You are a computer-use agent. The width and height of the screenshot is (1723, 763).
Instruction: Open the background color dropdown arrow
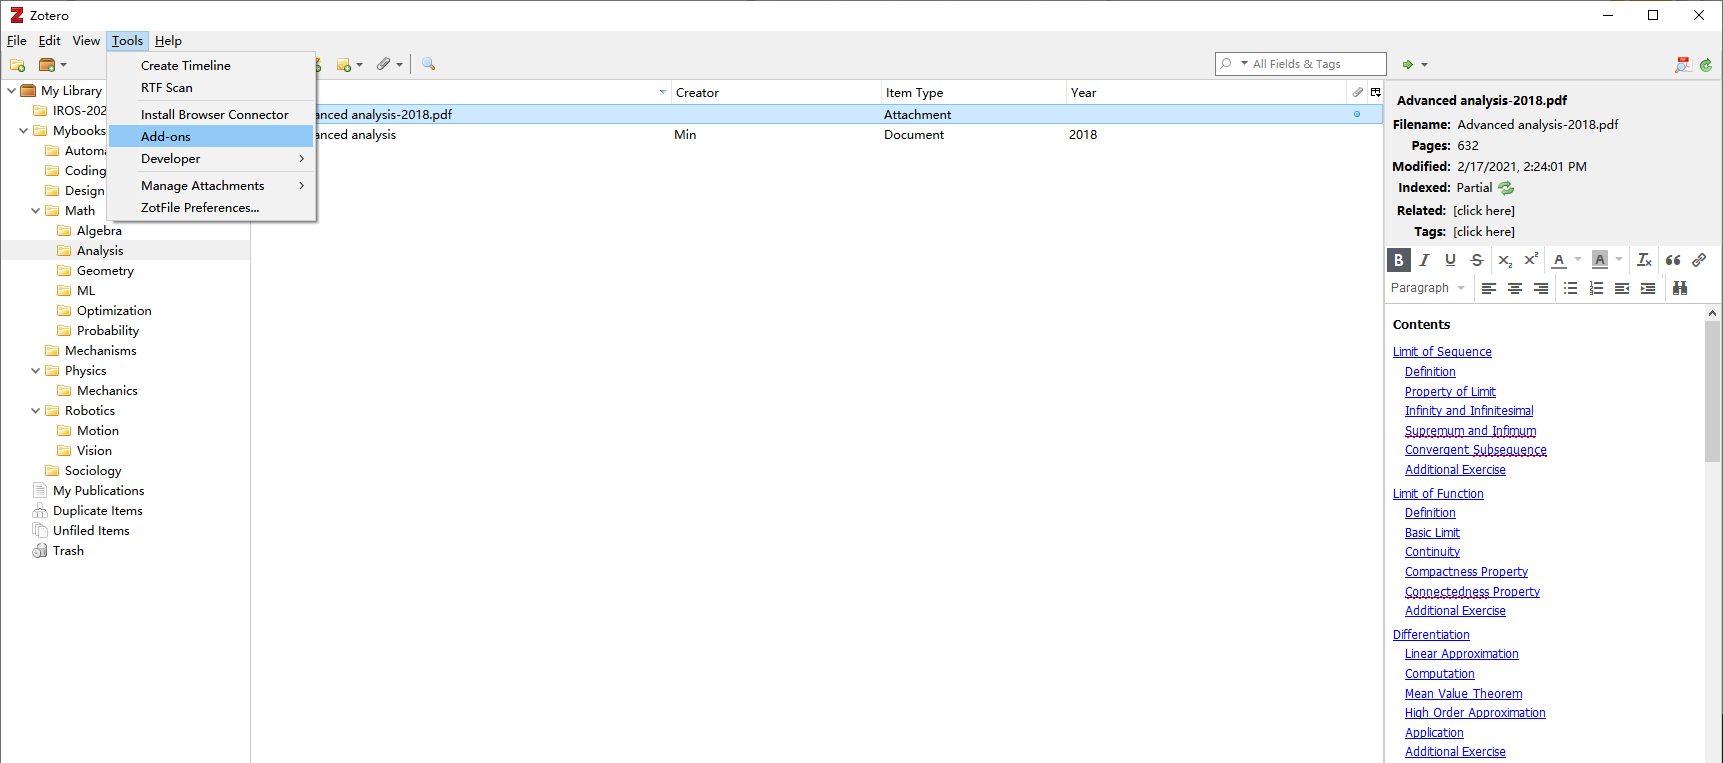1619,260
